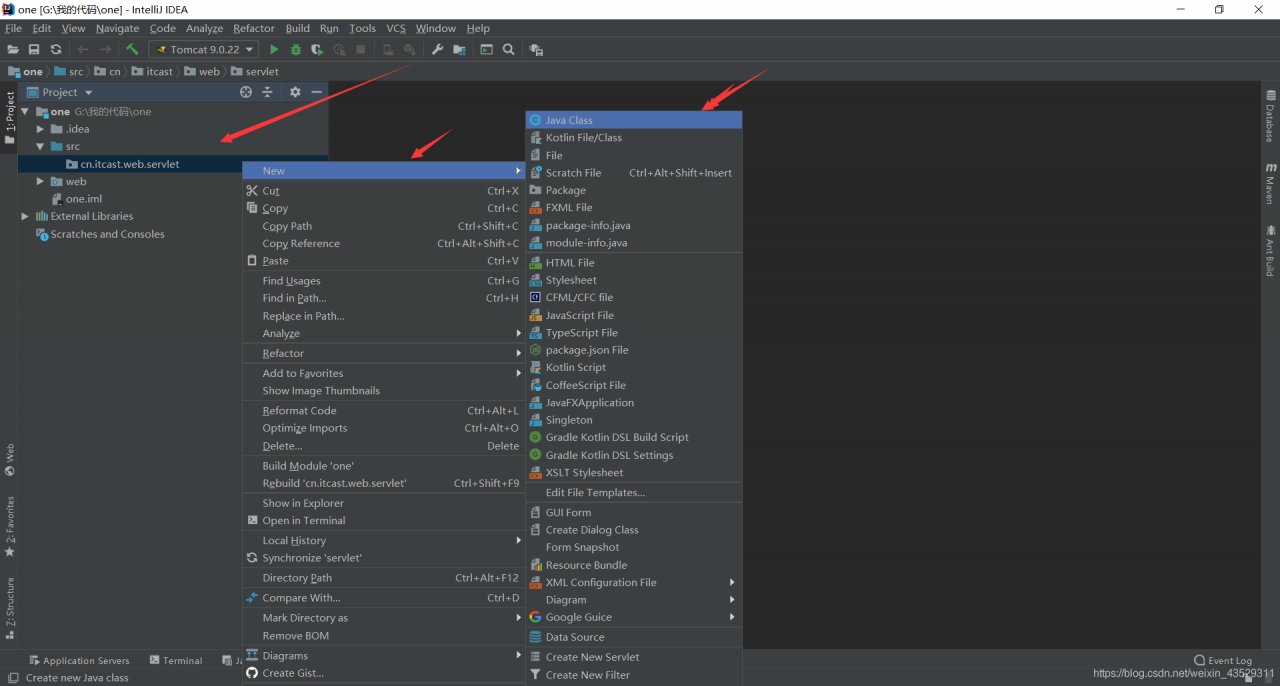Image resolution: width=1280 pixels, height=686 pixels.
Task: Click the Search Everywhere magnifier icon
Action: pyautogui.click(x=509, y=49)
